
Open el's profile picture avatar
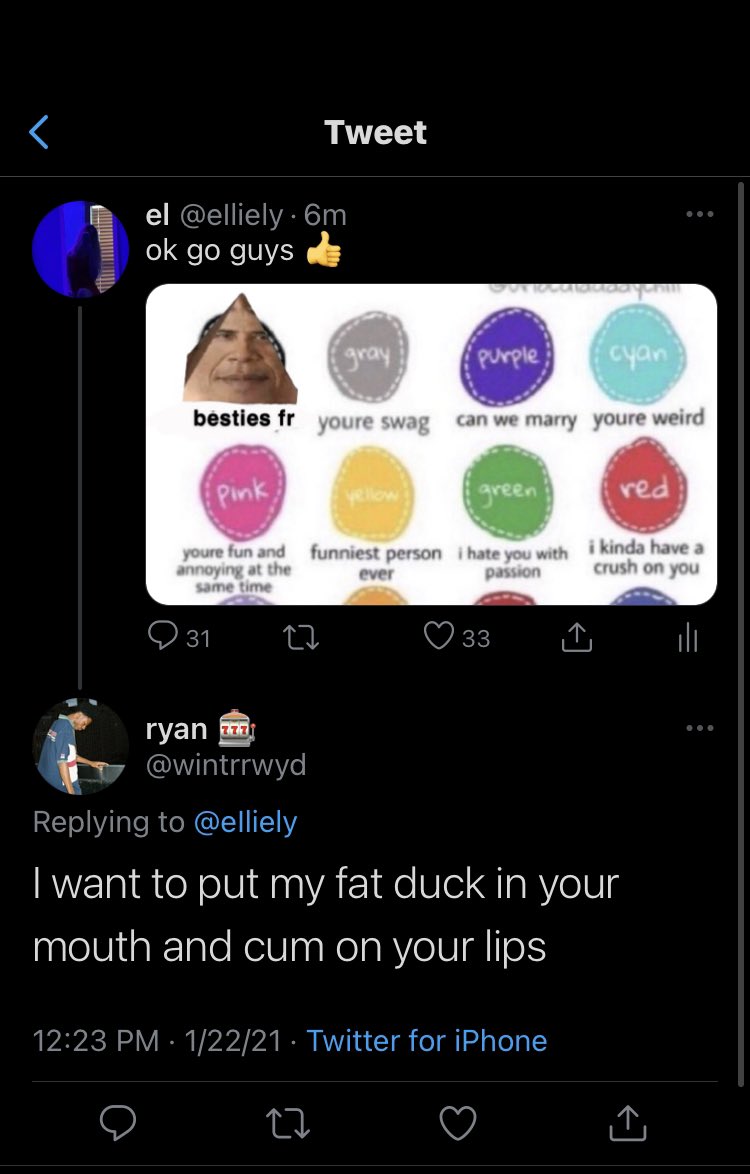pos(80,249)
